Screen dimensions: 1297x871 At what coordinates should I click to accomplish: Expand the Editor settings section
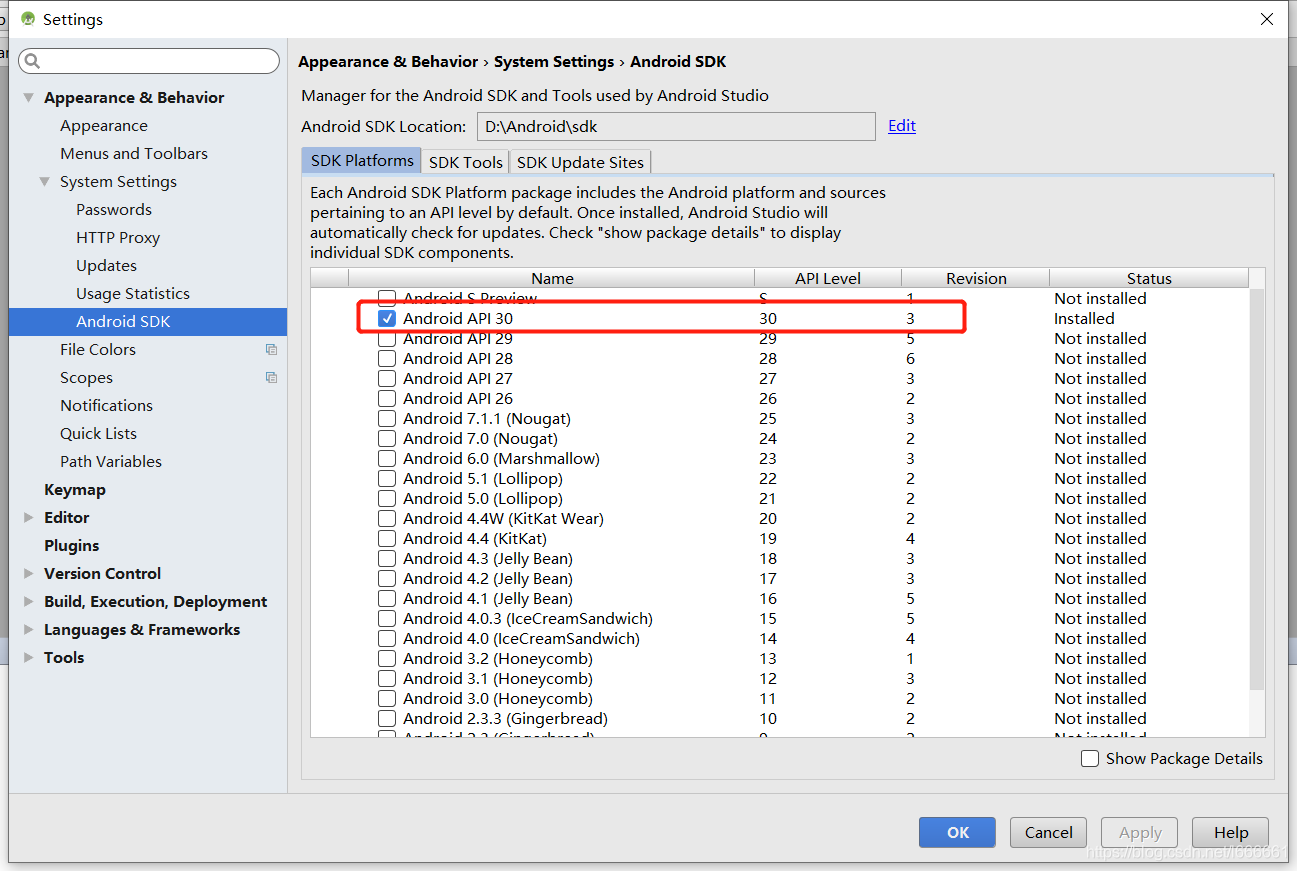coord(28,517)
